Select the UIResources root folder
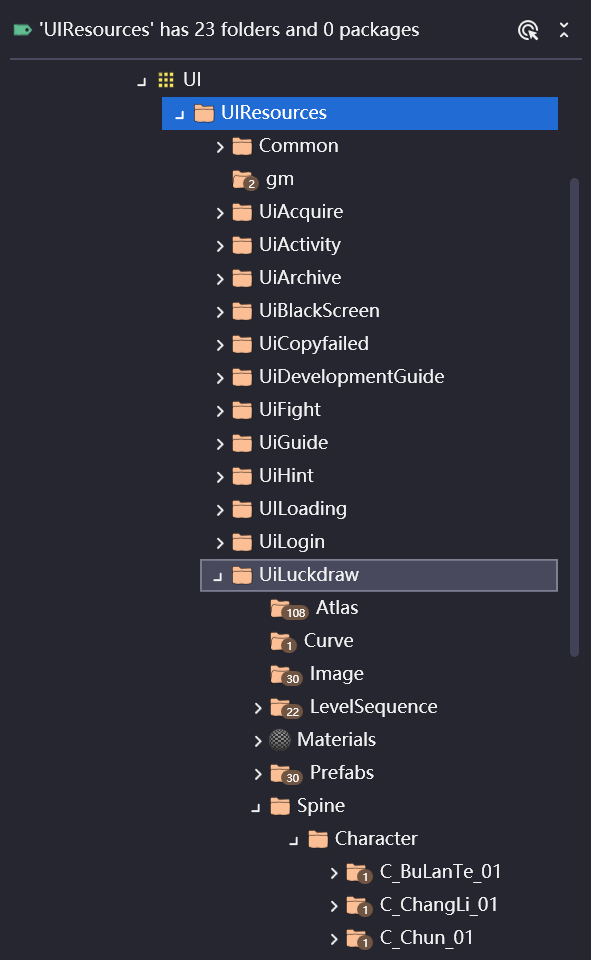591x960 pixels. point(359,113)
